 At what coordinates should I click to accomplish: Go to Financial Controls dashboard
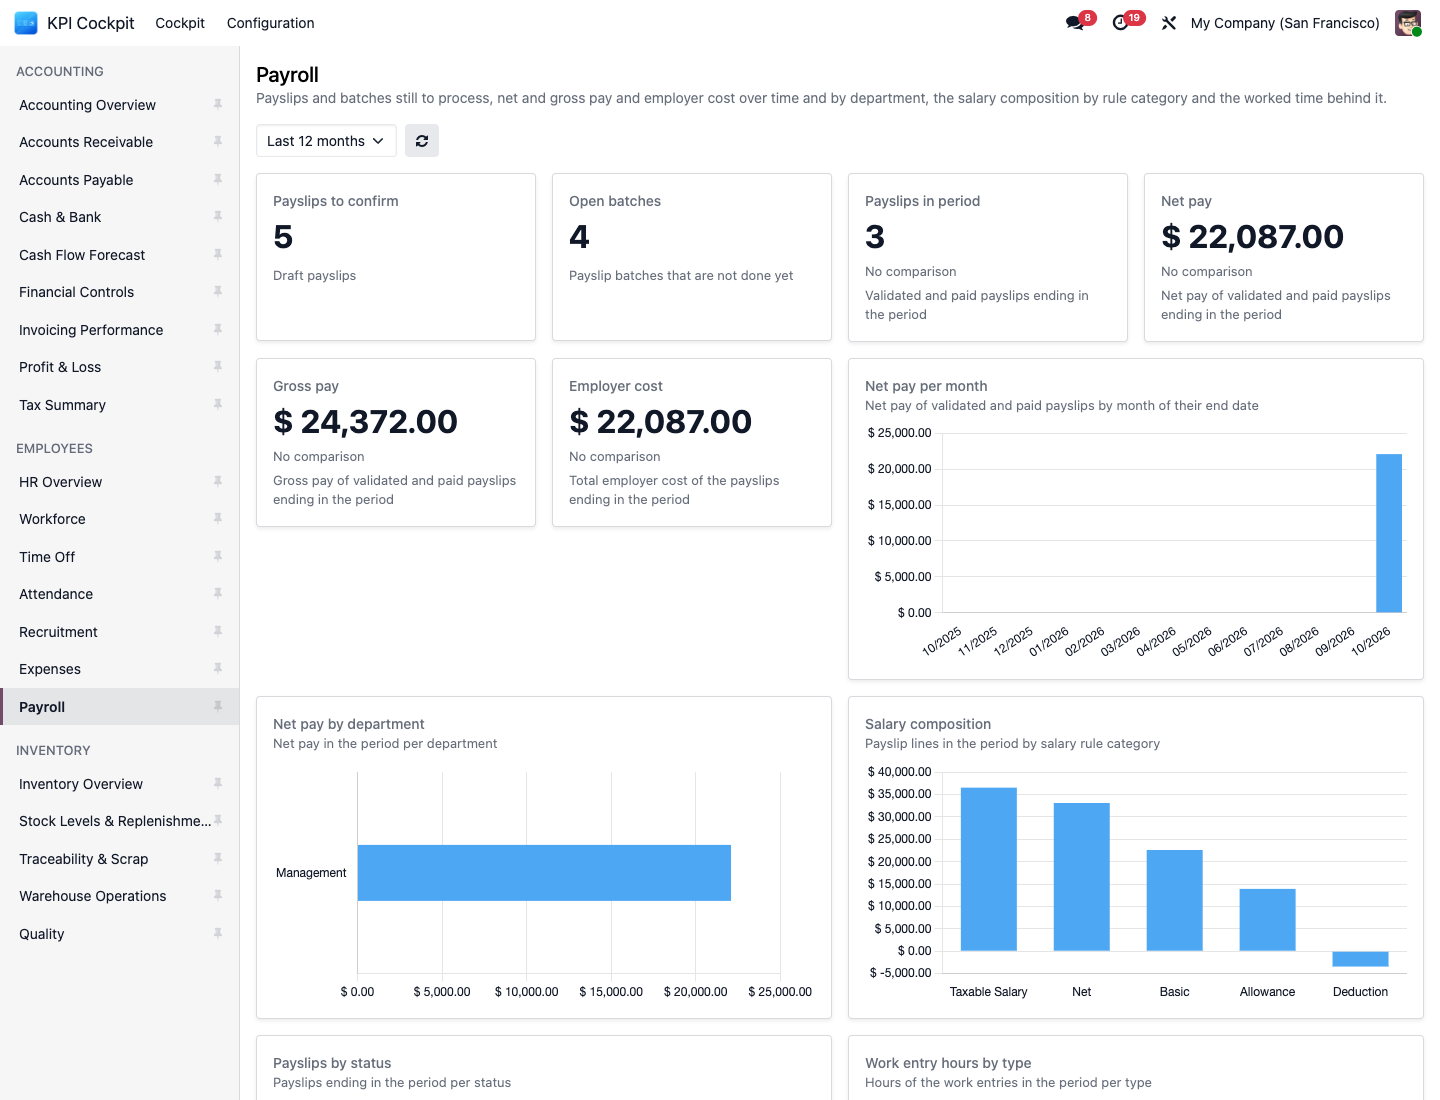[x=120, y=292]
